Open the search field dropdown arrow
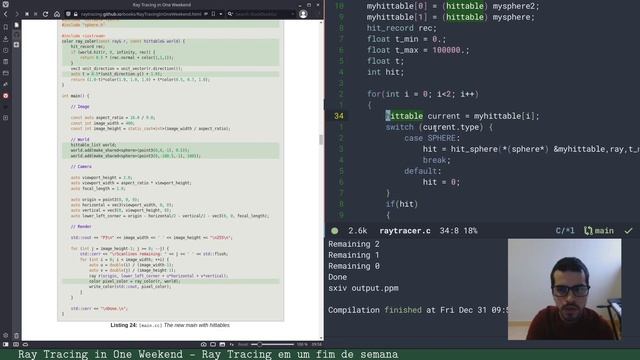Image resolution: width=640 pixels, height=360 pixels. click(x=293, y=14)
